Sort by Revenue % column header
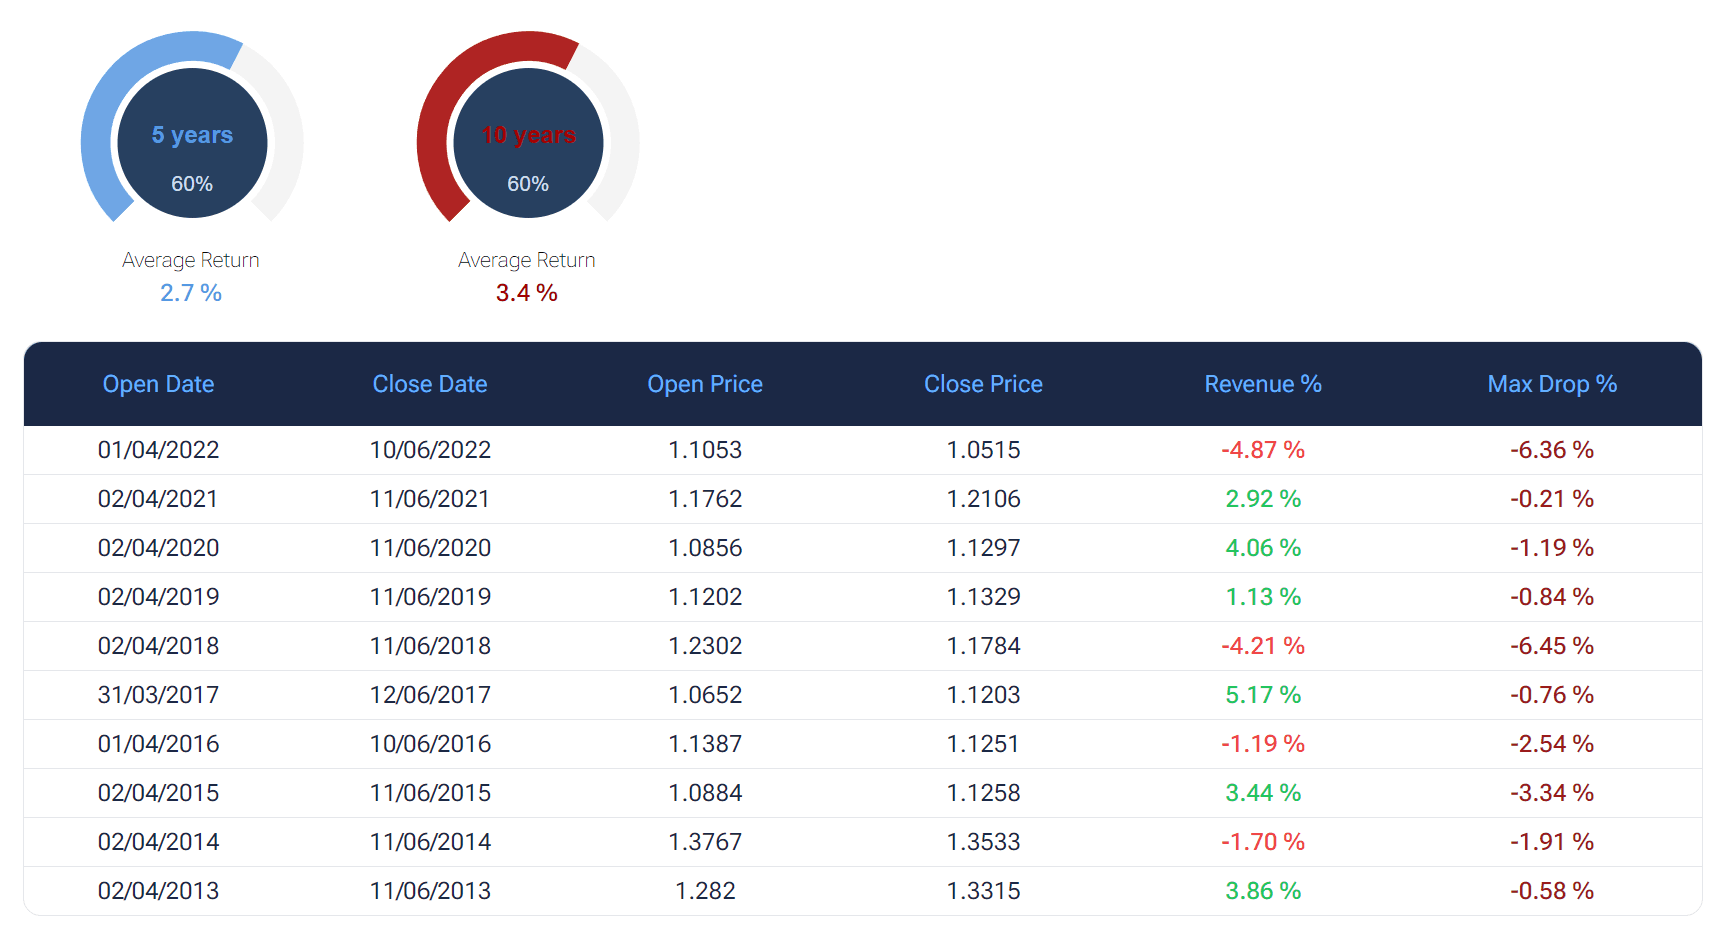1722x937 pixels. pos(1263,384)
